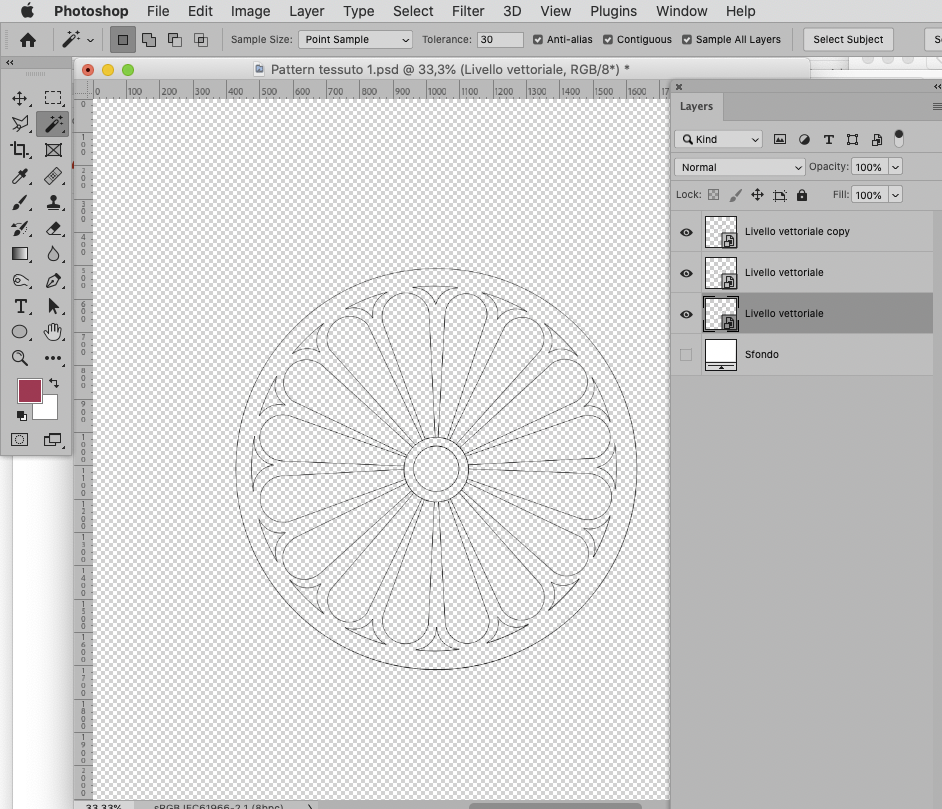Select the Eraser tool

pyautogui.click(x=54, y=229)
